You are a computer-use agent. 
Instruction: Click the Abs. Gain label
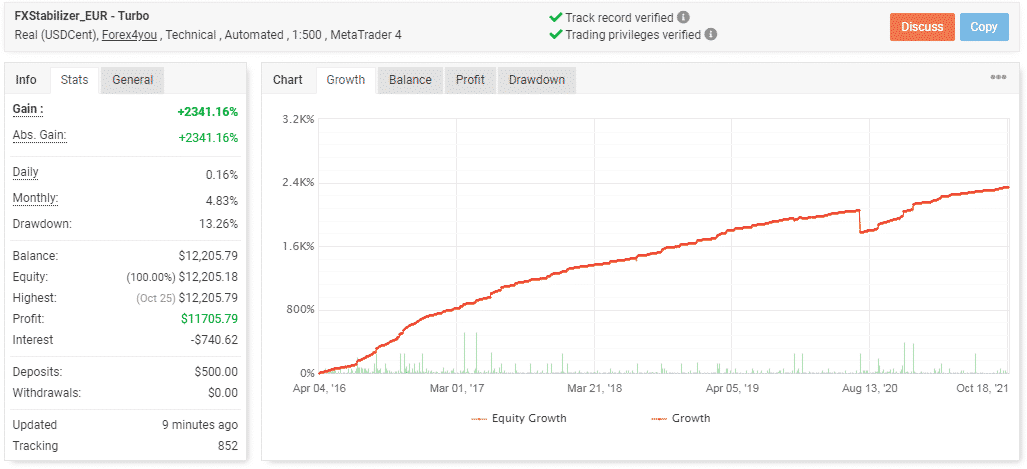pos(39,136)
